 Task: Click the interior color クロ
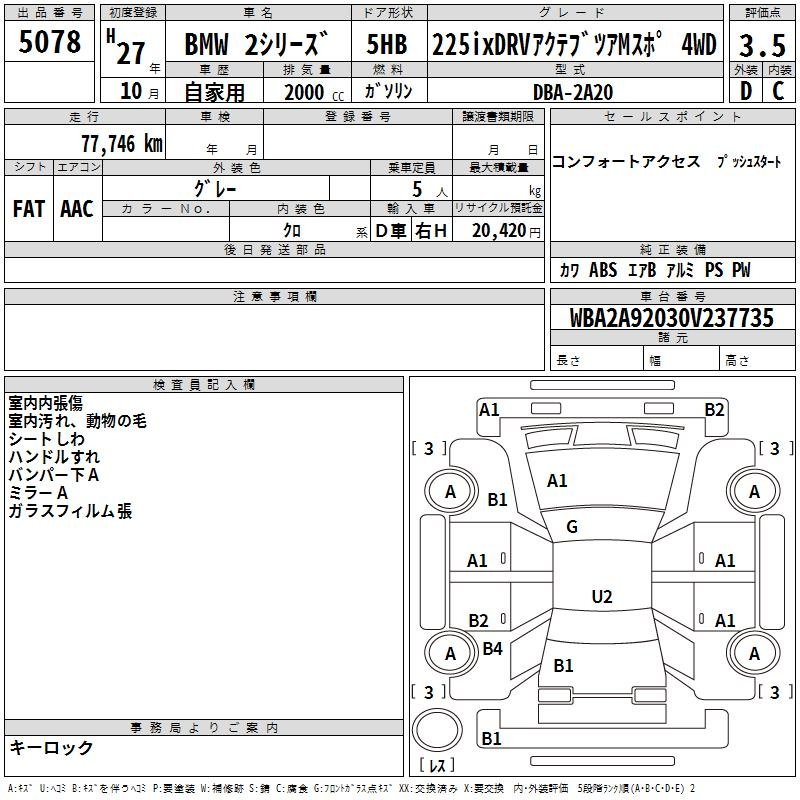[292, 231]
